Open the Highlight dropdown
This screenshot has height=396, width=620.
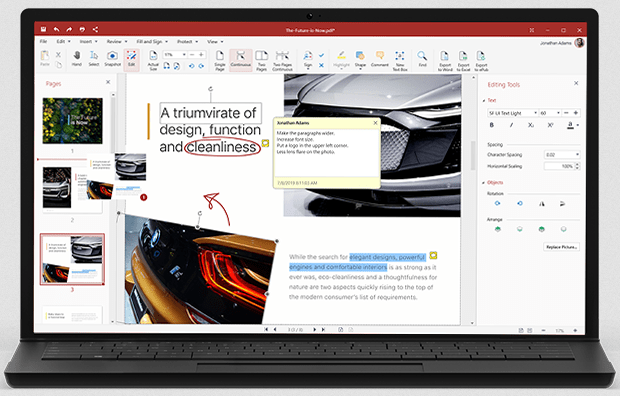pos(341,70)
